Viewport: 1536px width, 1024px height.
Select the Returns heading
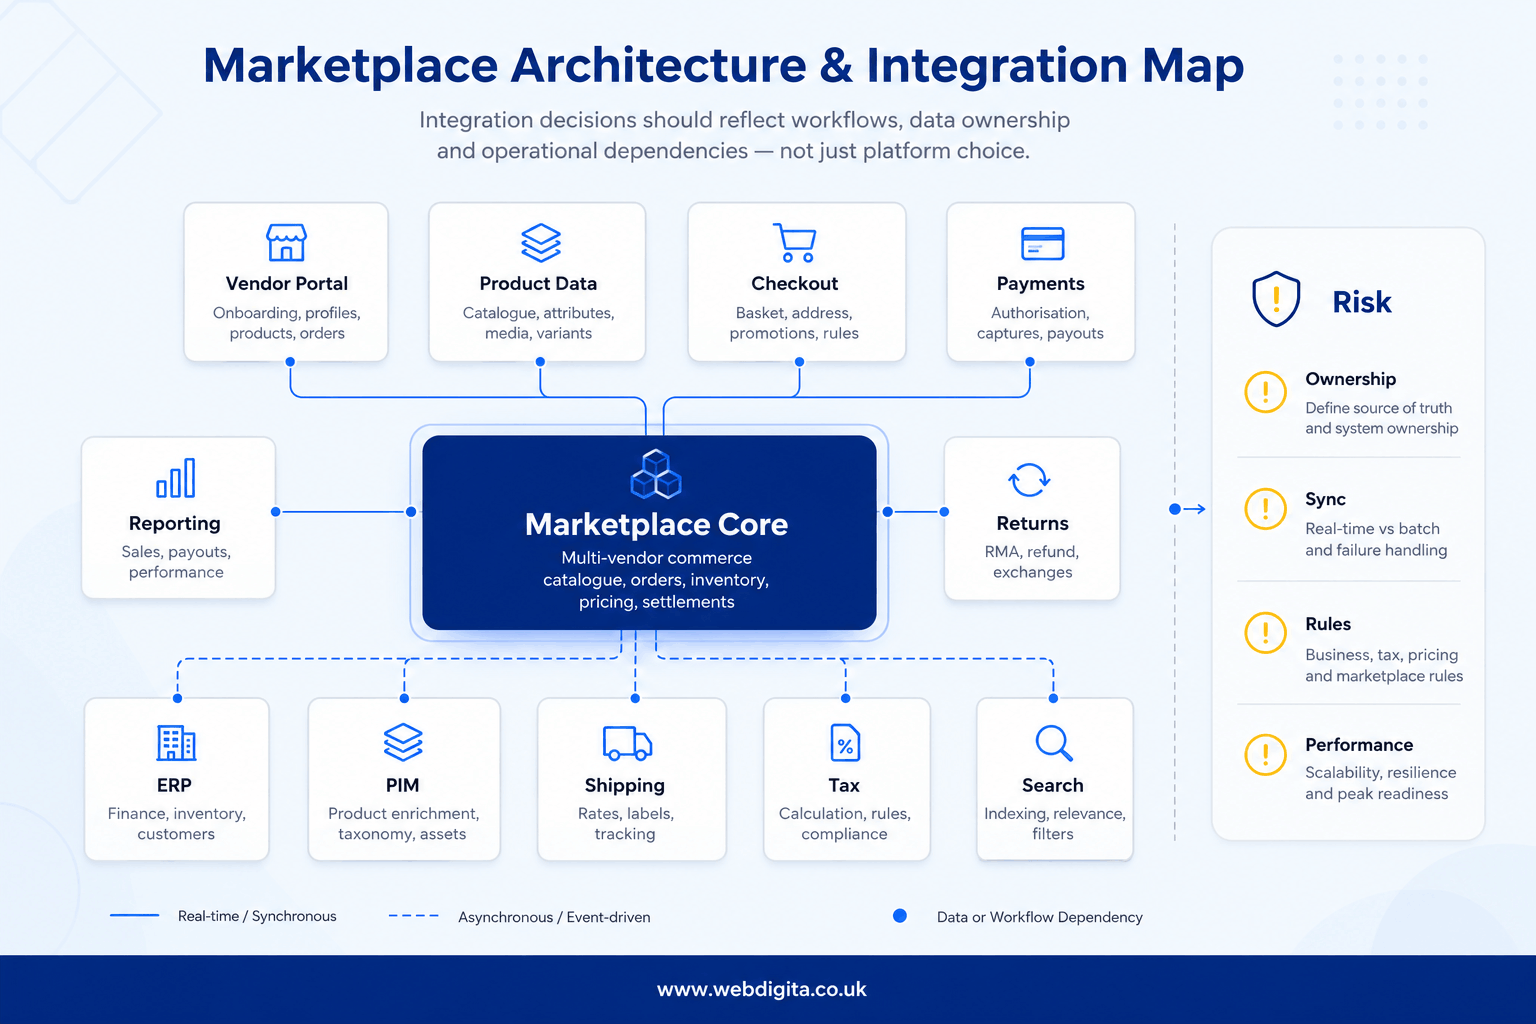pos(1033,524)
